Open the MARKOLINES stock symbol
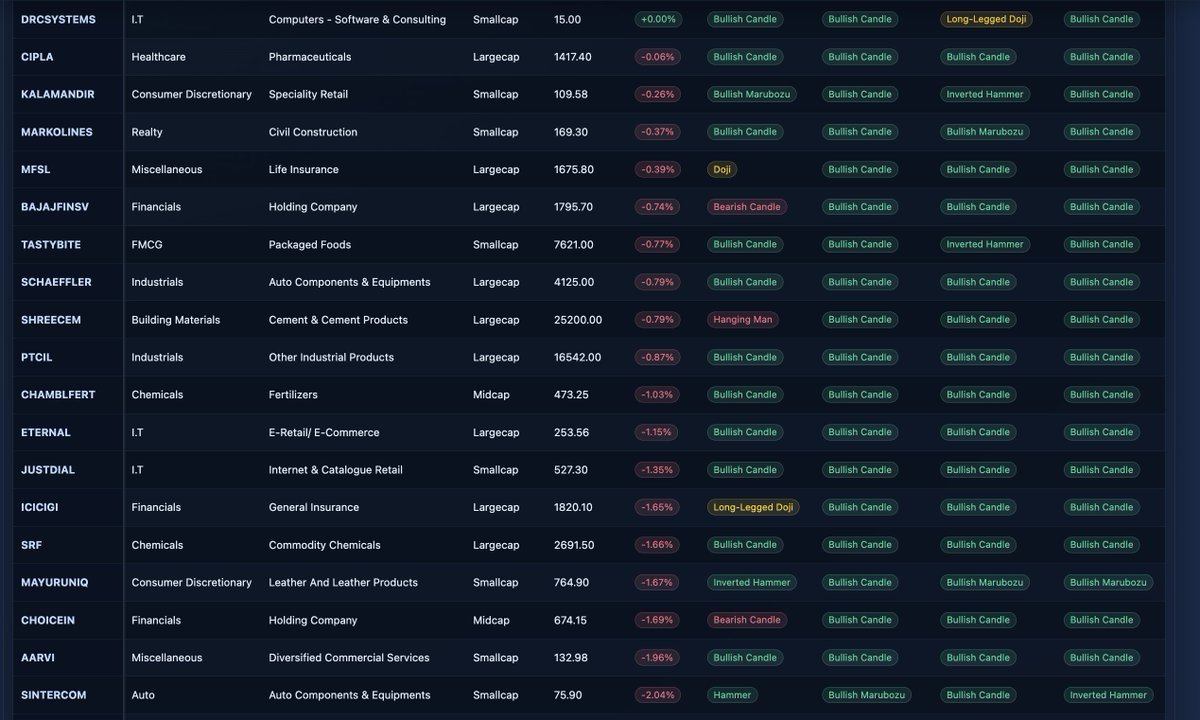 coord(56,132)
